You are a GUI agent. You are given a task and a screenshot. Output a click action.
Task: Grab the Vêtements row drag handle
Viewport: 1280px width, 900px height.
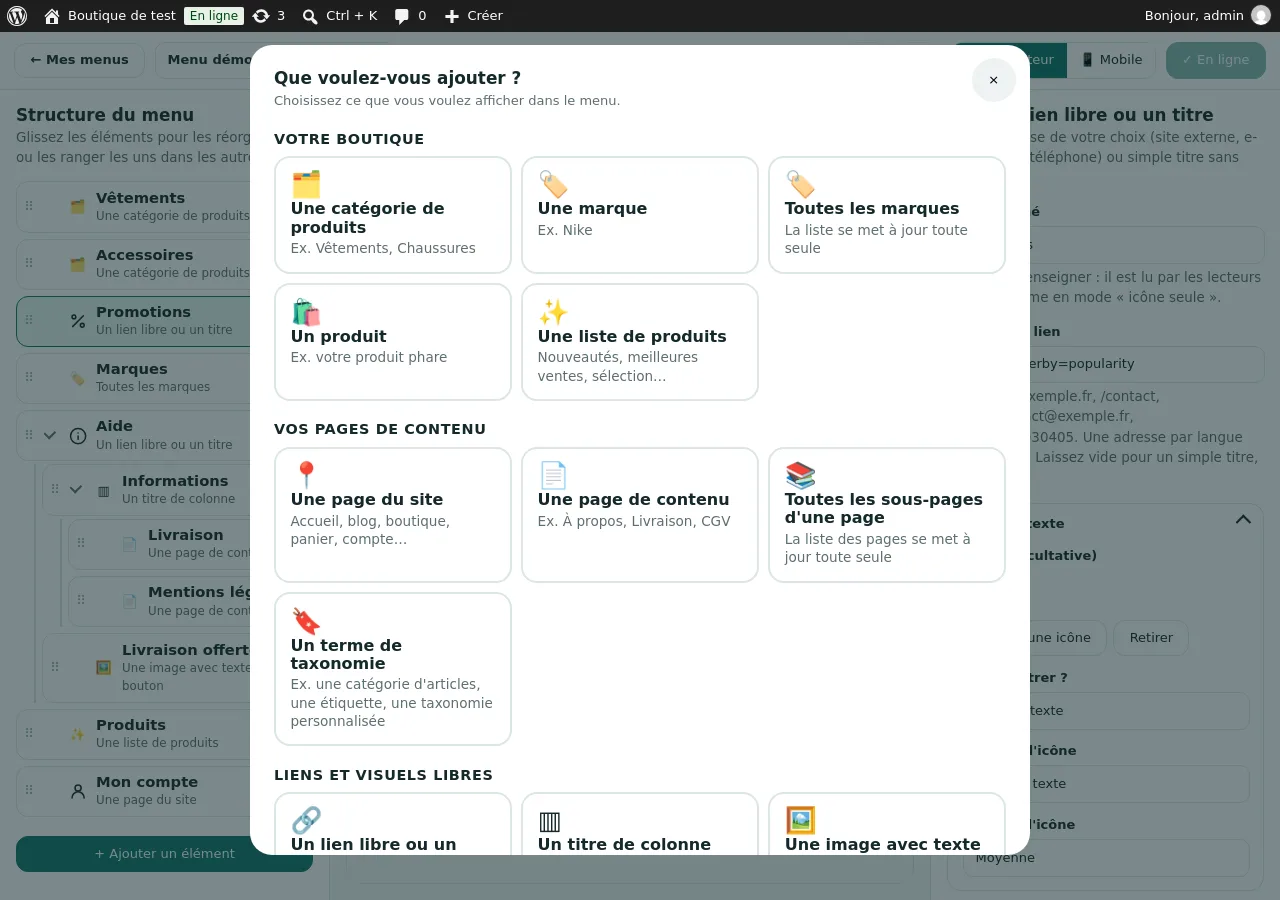[x=29, y=206]
